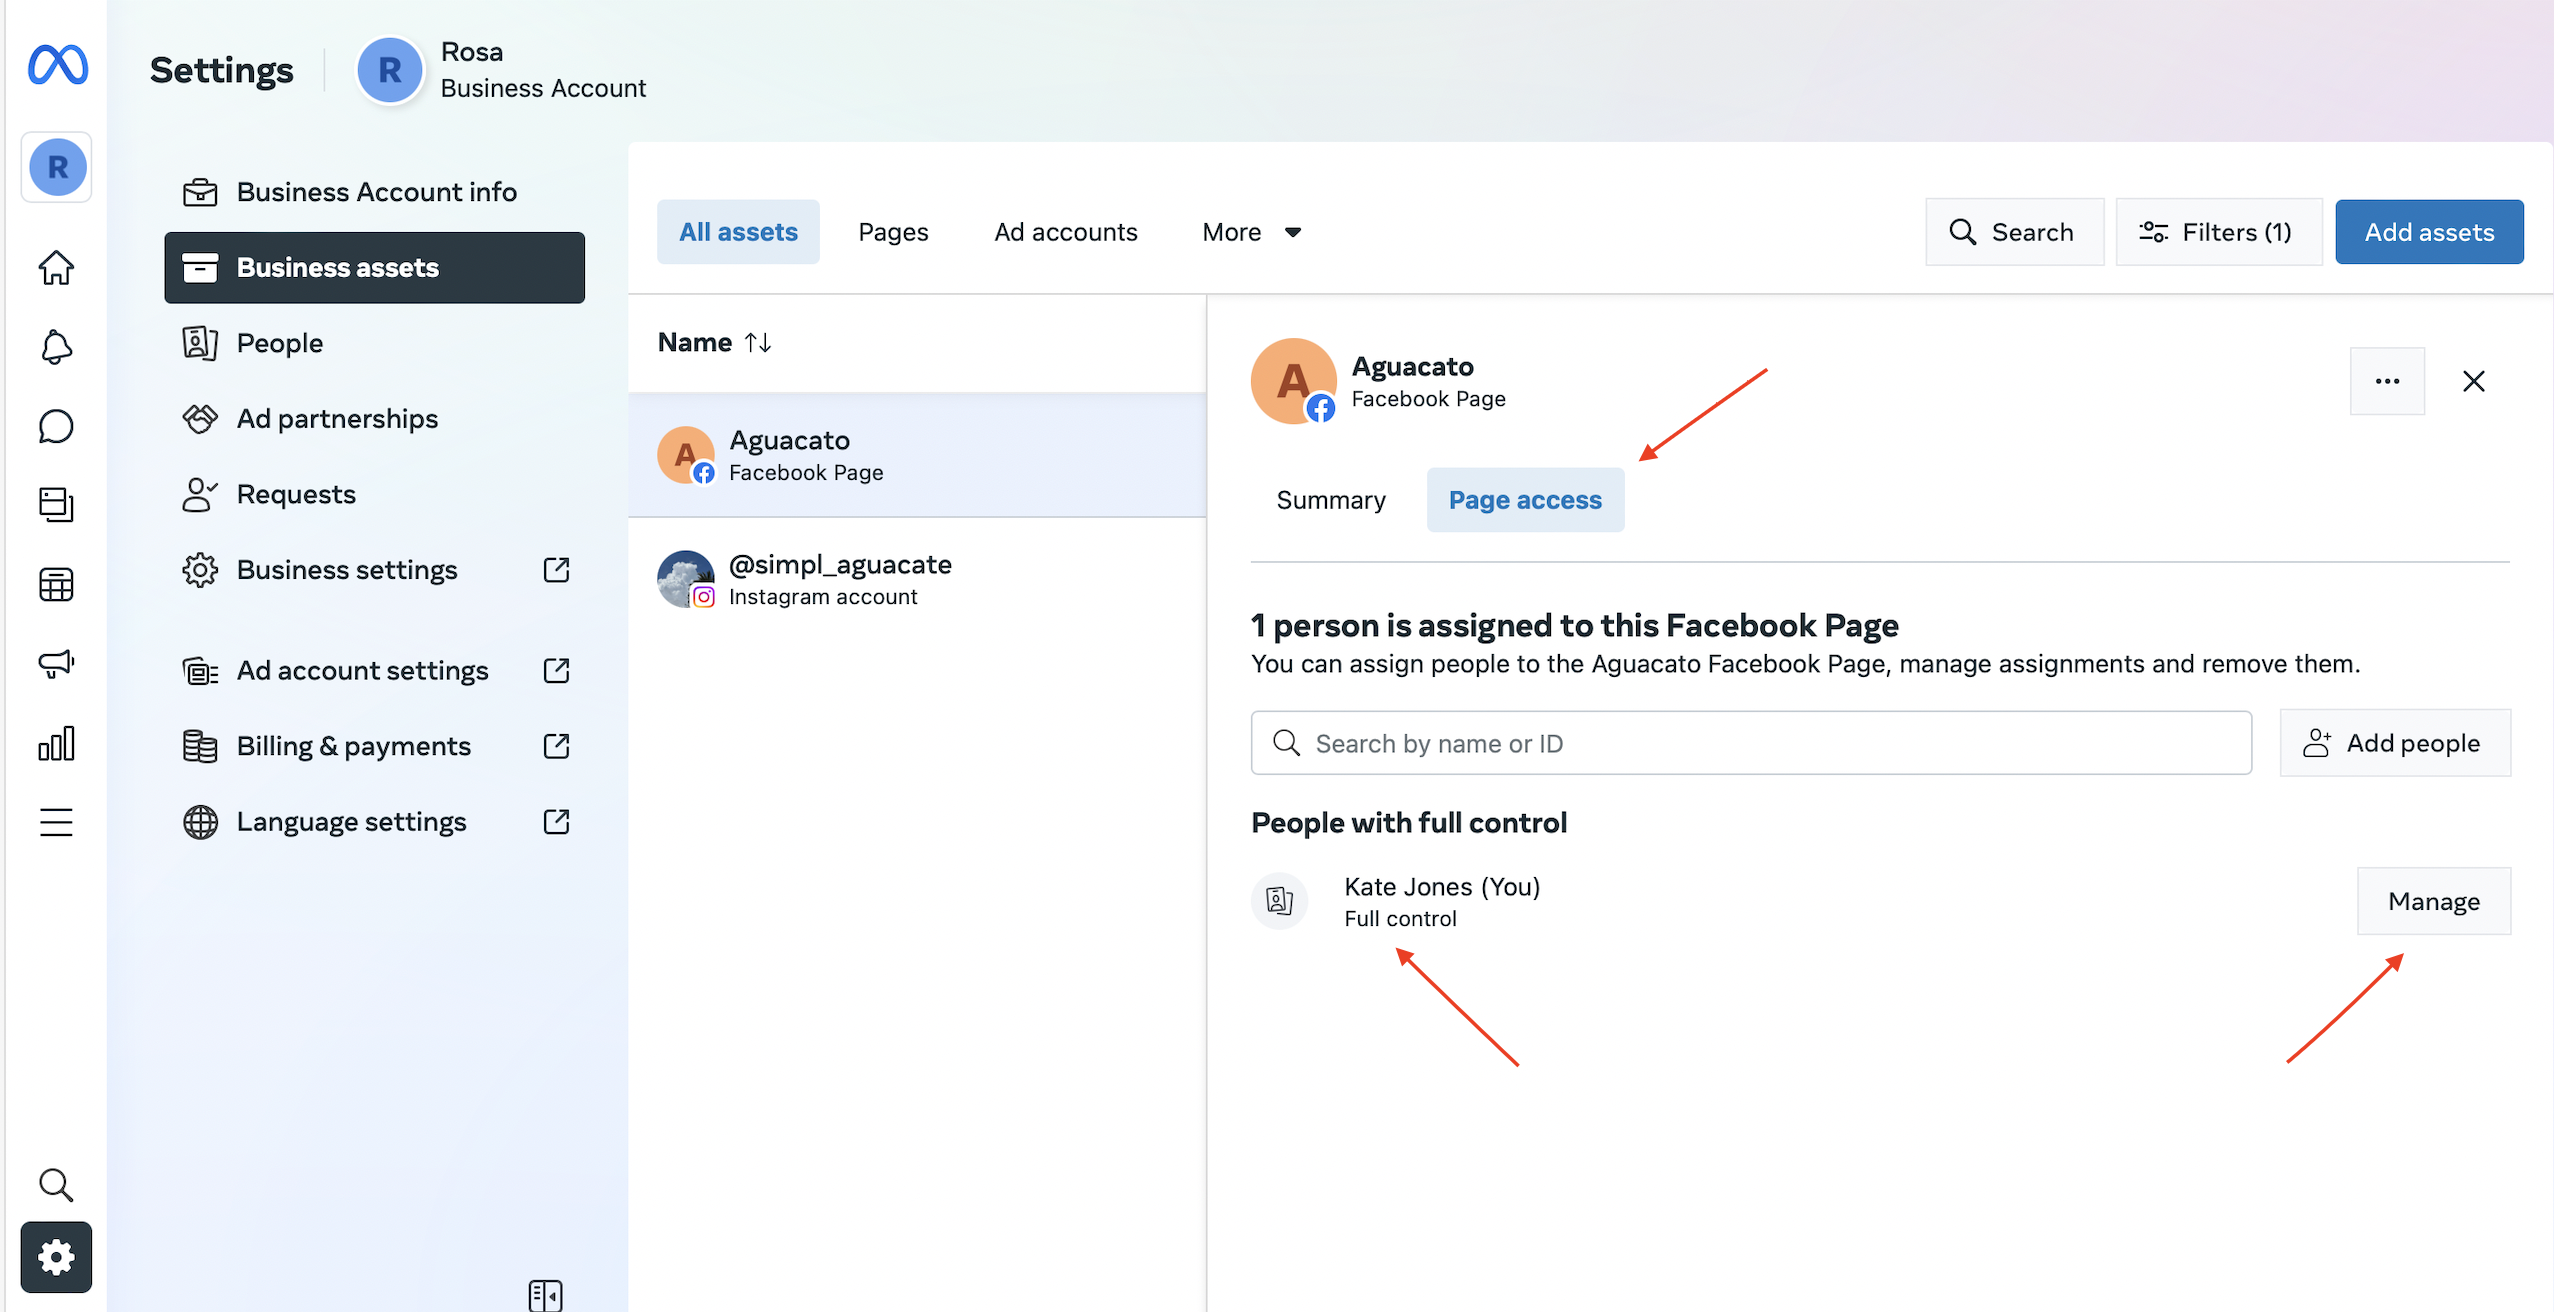Open insights using the bar chart icon
2554x1312 pixels.
pos(56,742)
